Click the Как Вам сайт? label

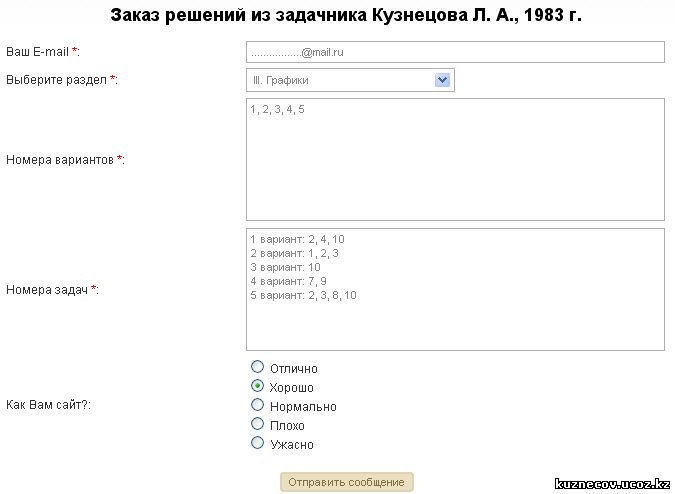[48, 405]
